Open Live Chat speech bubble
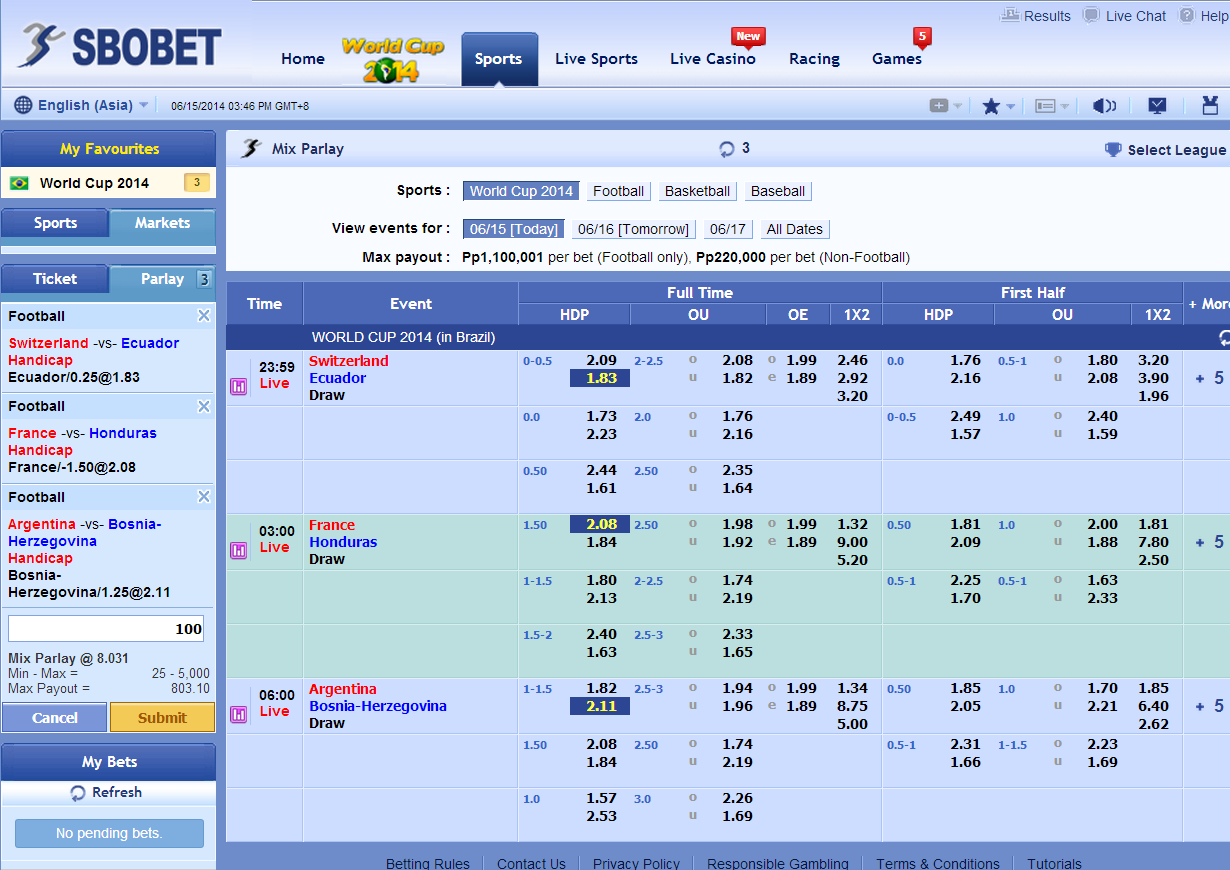This screenshot has width=1230, height=870. pos(1092,15)
